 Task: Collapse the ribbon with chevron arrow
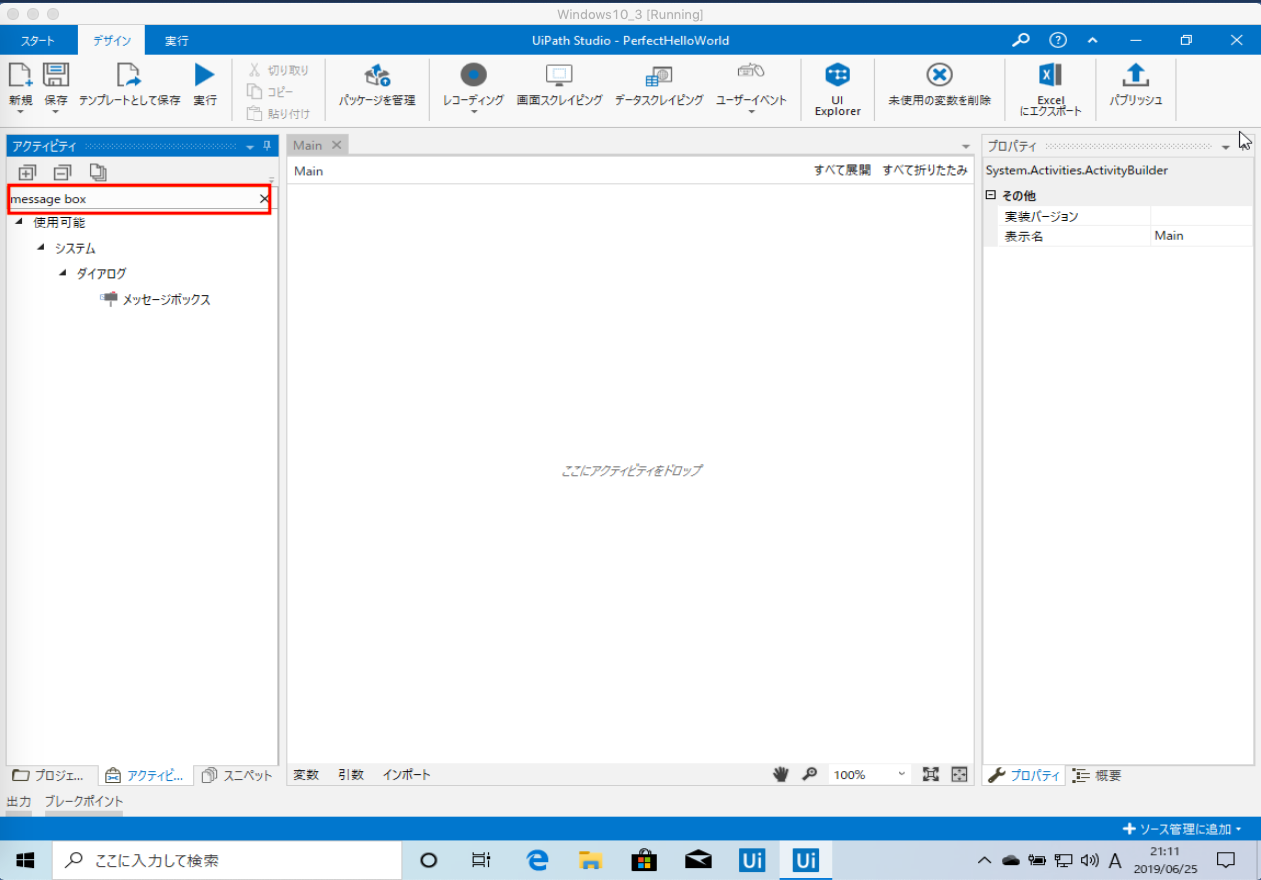[1092, 40]
